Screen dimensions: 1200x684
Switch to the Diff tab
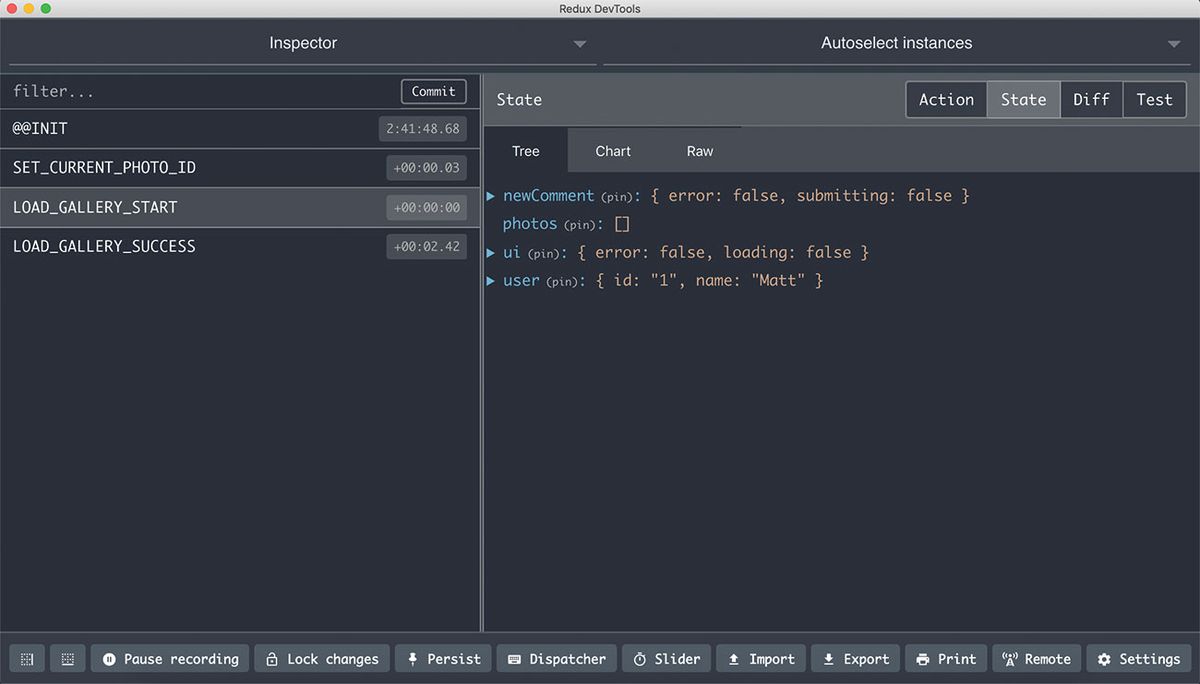tap(1091, 99)
